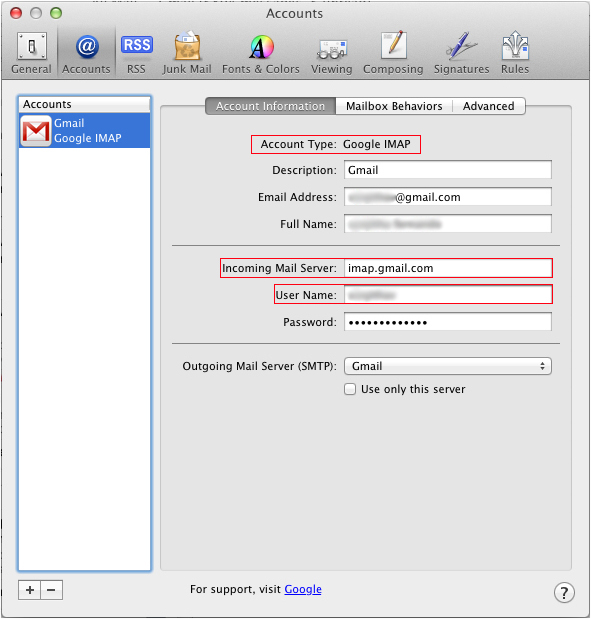
Task: Open Junk Mail preferences
Action: pos(187,53)
